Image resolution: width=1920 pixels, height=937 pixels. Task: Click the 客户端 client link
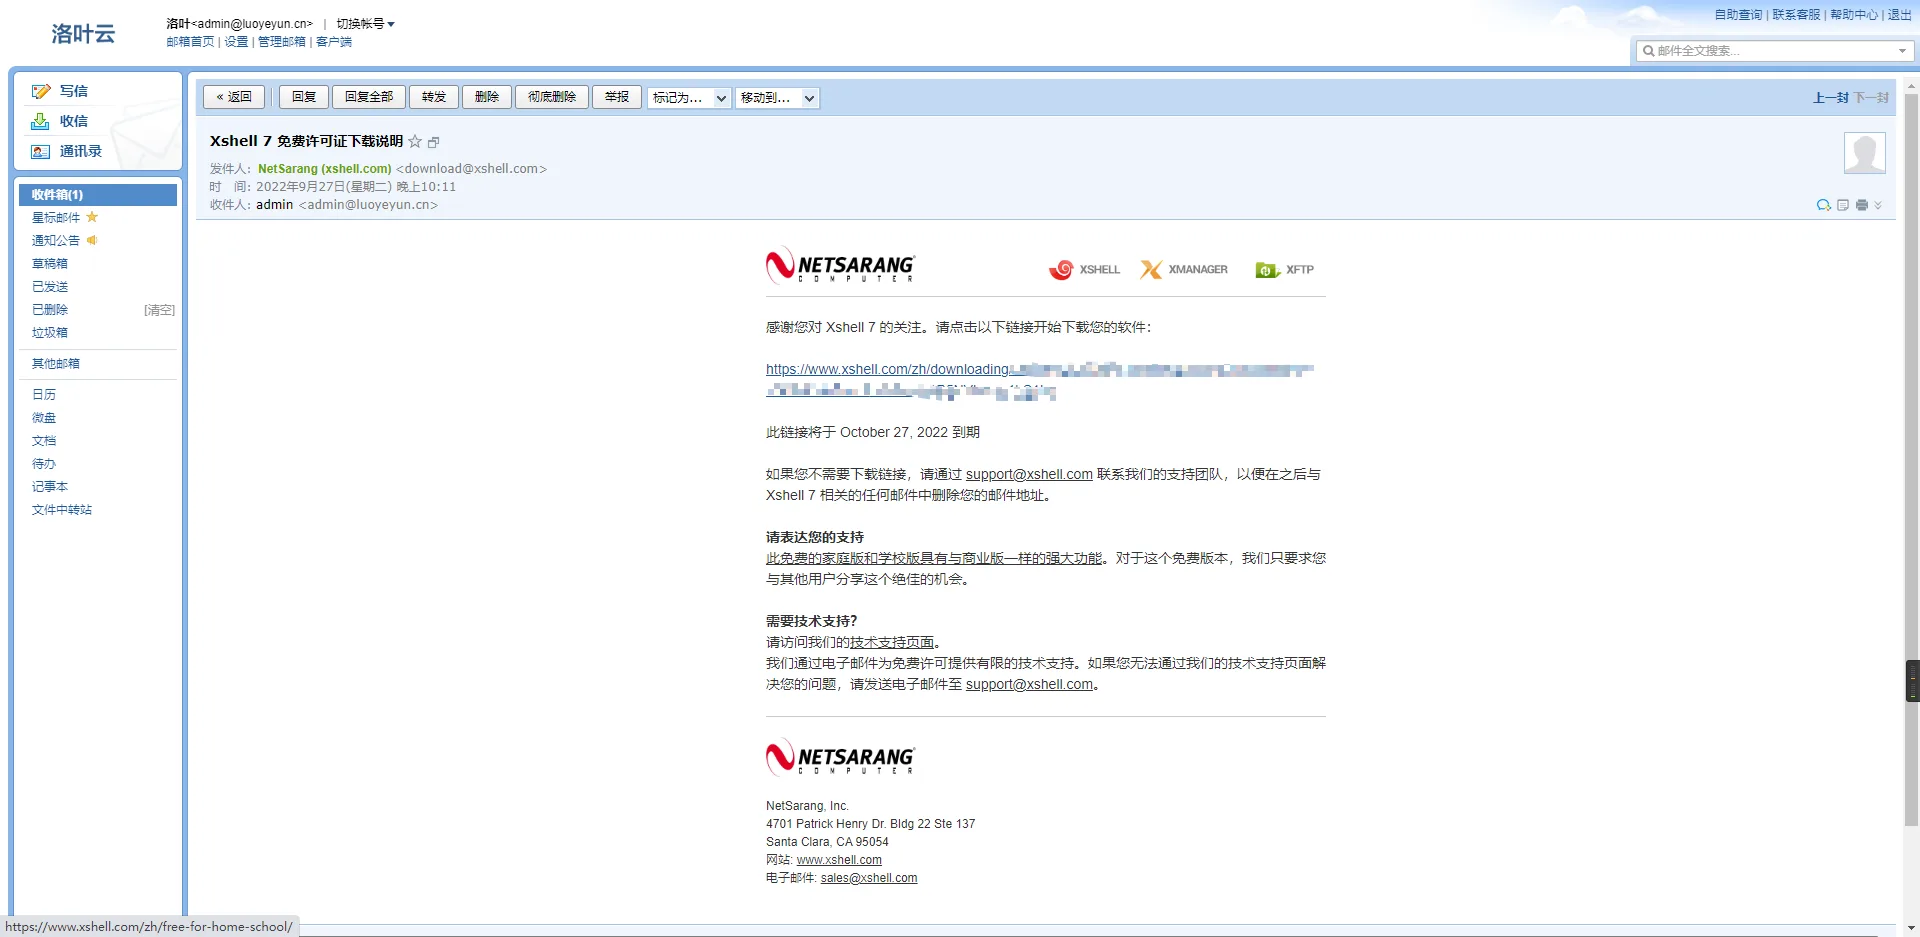[x=334, y=42]
